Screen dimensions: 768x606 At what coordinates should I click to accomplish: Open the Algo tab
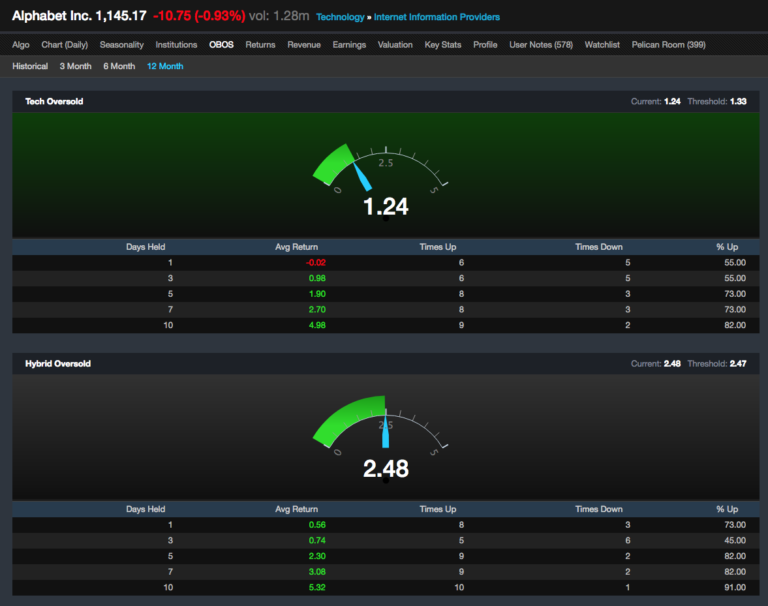click(x=21, y=45)
